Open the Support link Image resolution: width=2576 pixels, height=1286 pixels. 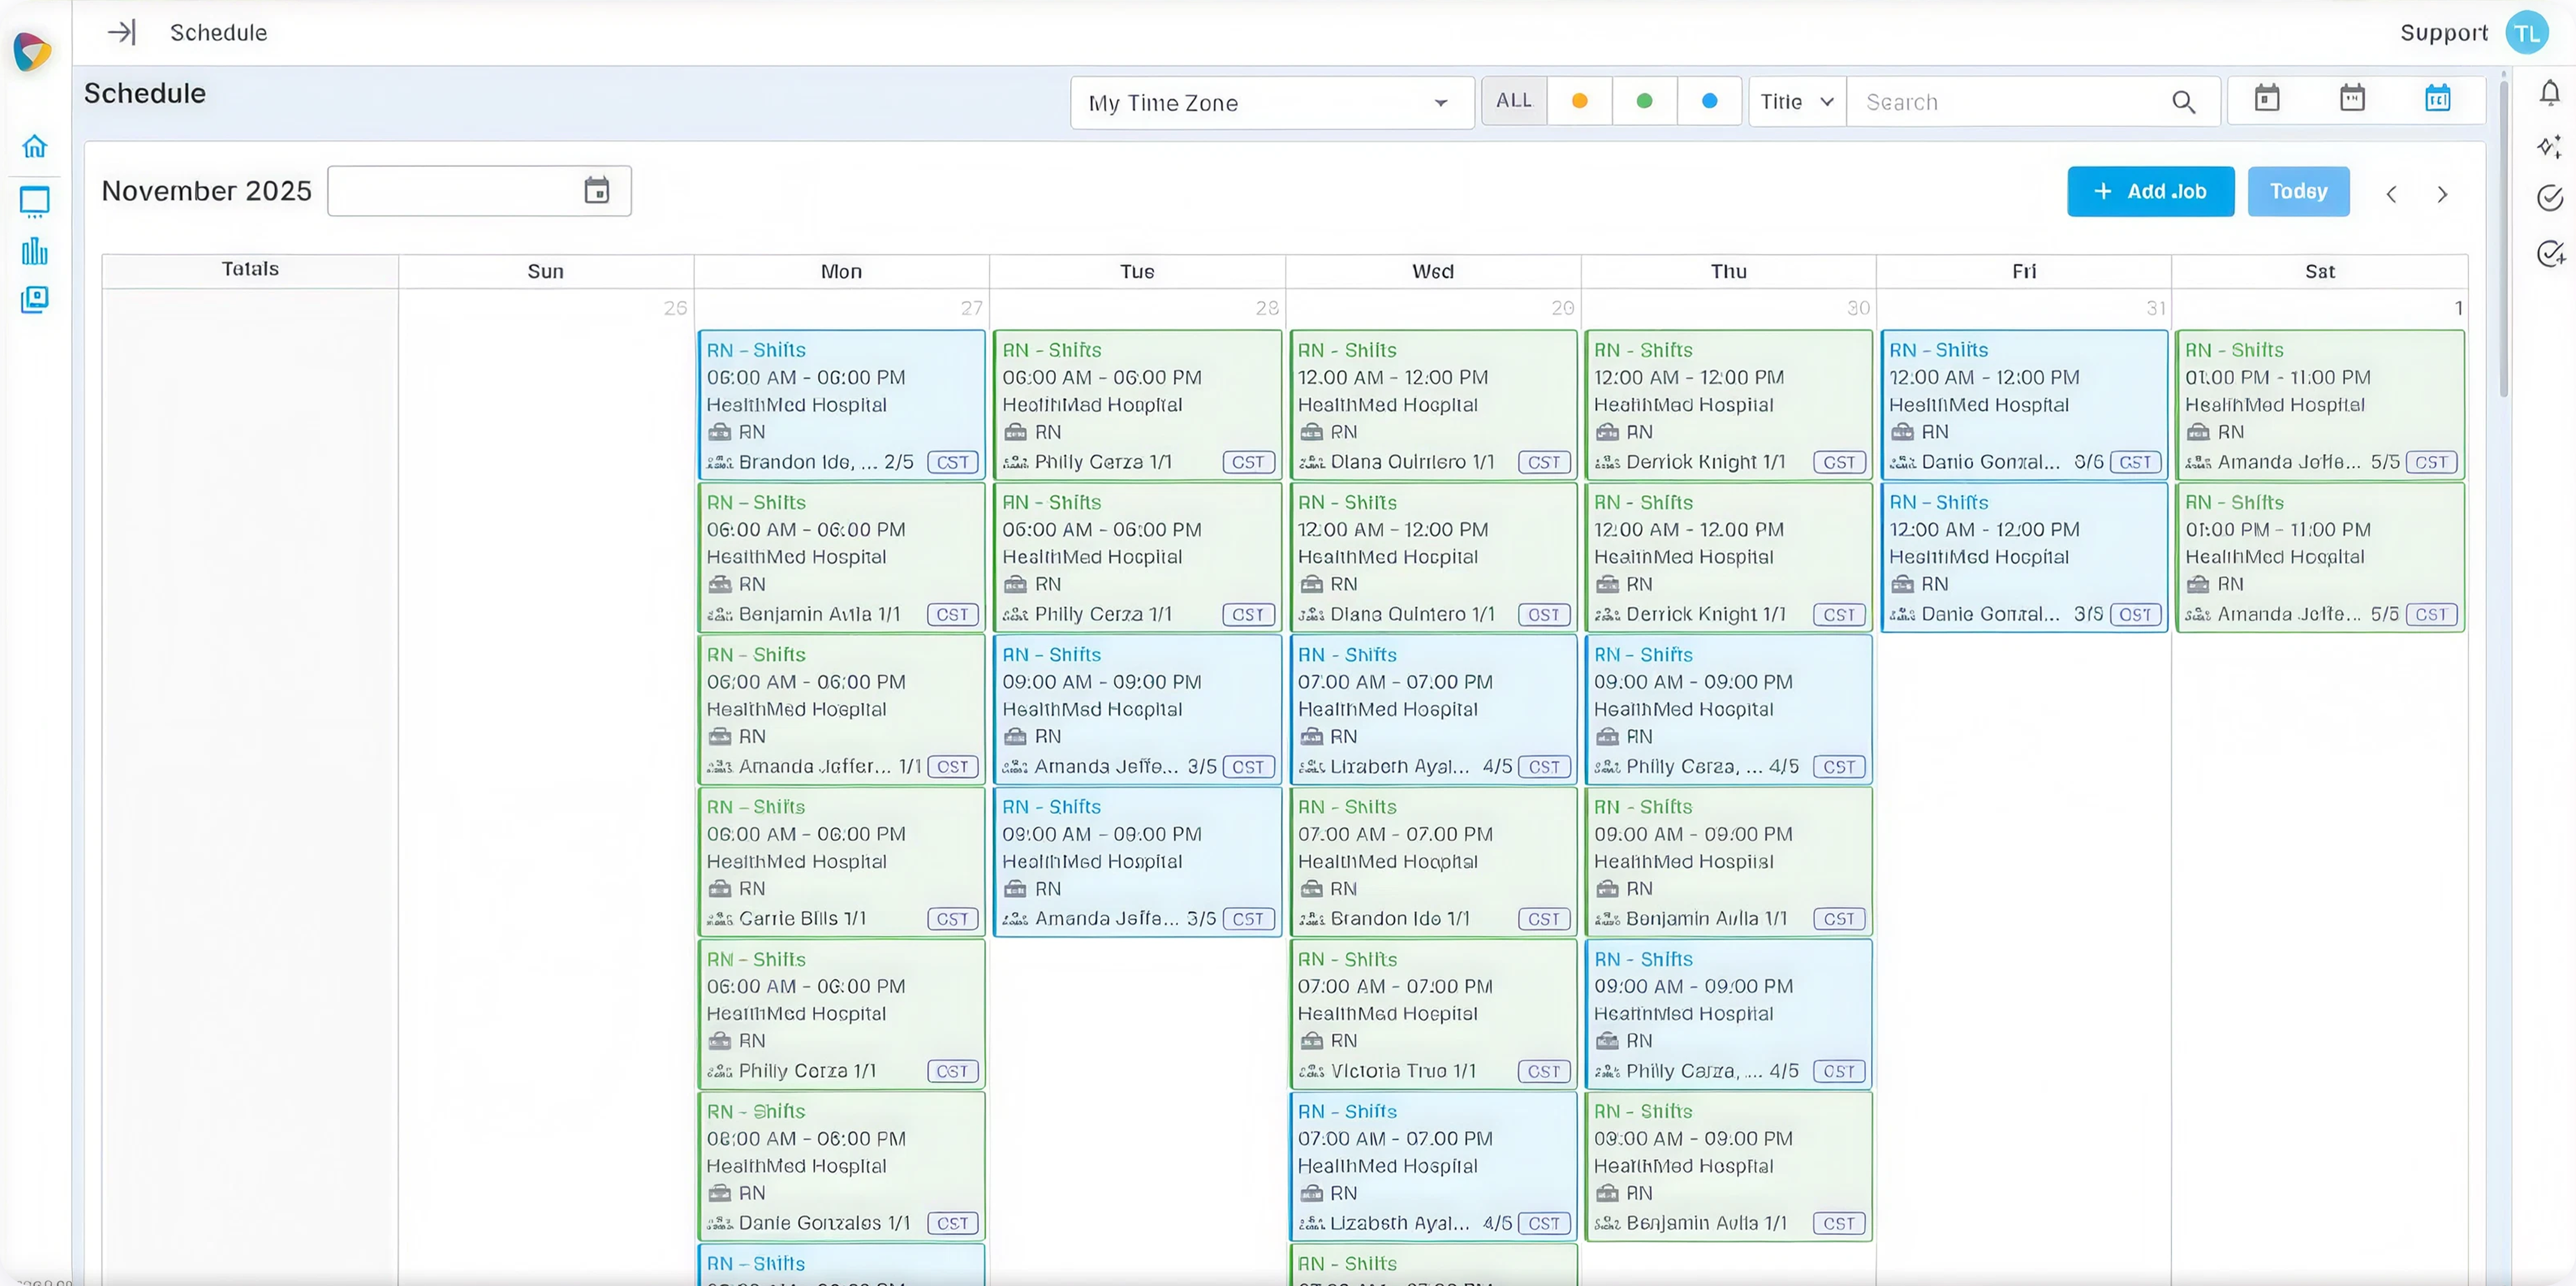(2443, 33)
